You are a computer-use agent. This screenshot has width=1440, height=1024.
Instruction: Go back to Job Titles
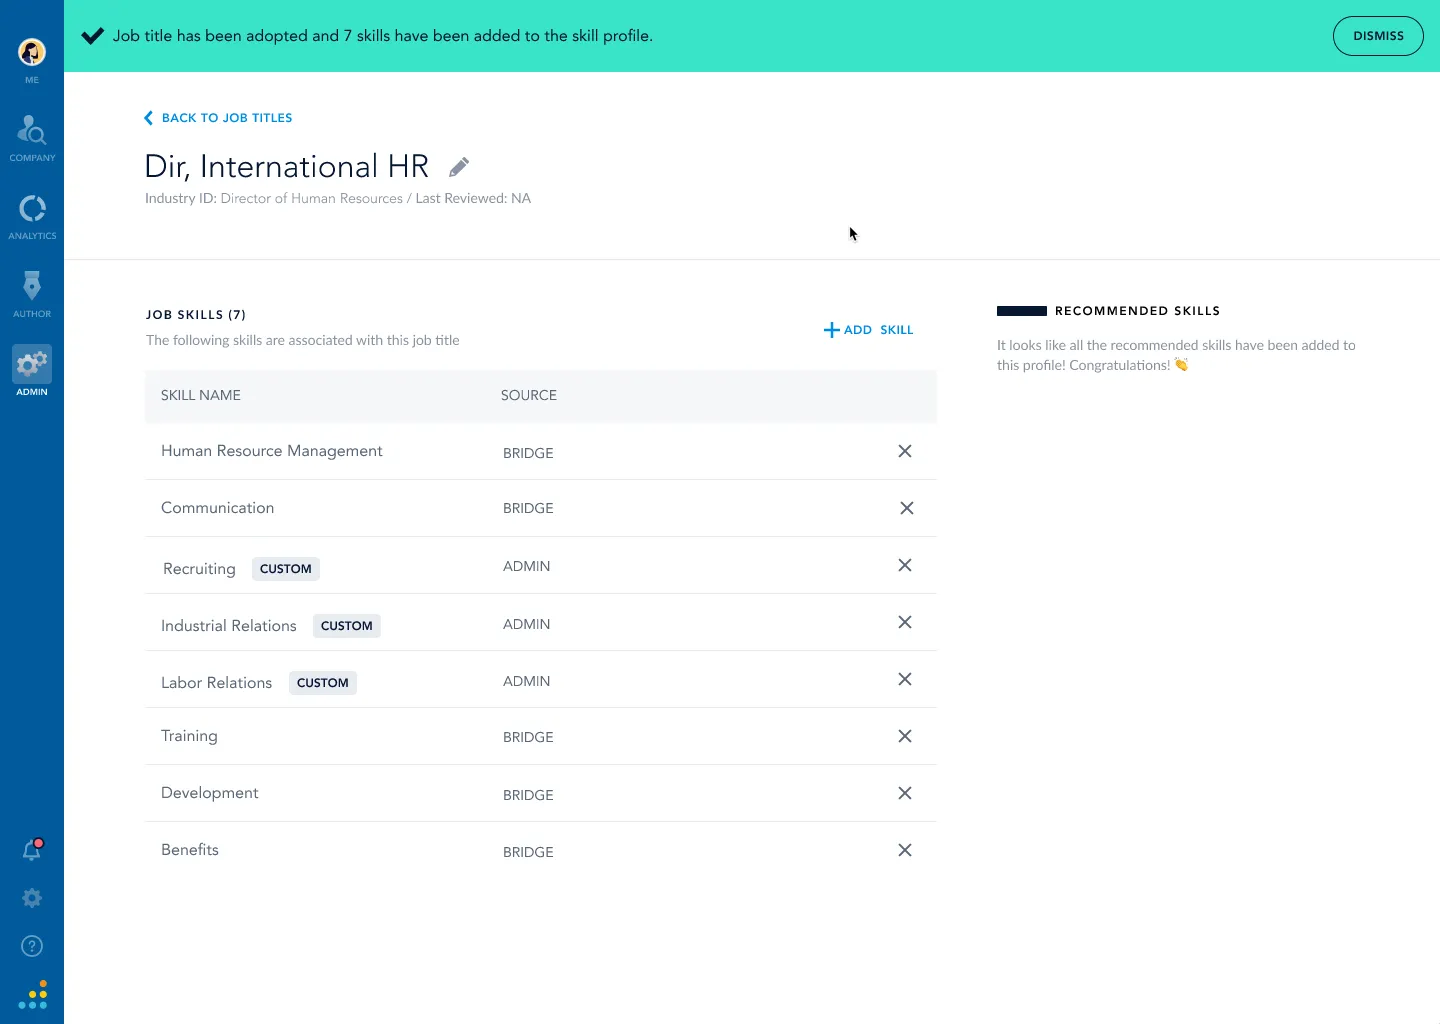tap(218, 118)
